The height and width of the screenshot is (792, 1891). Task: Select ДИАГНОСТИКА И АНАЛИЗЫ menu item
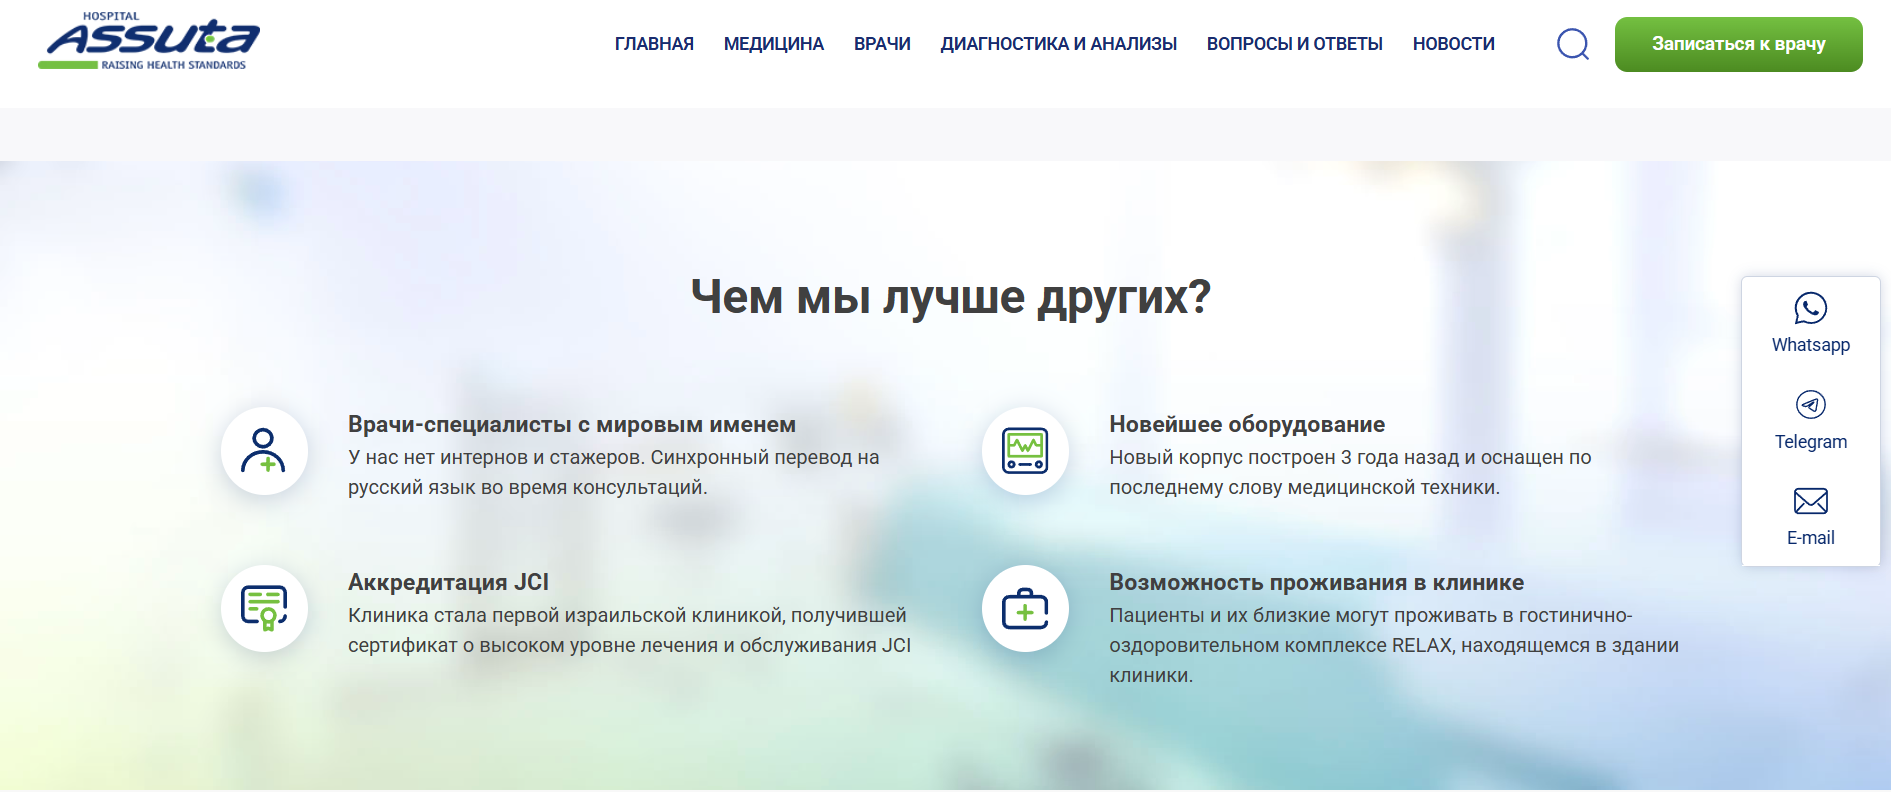[1059, 44]
